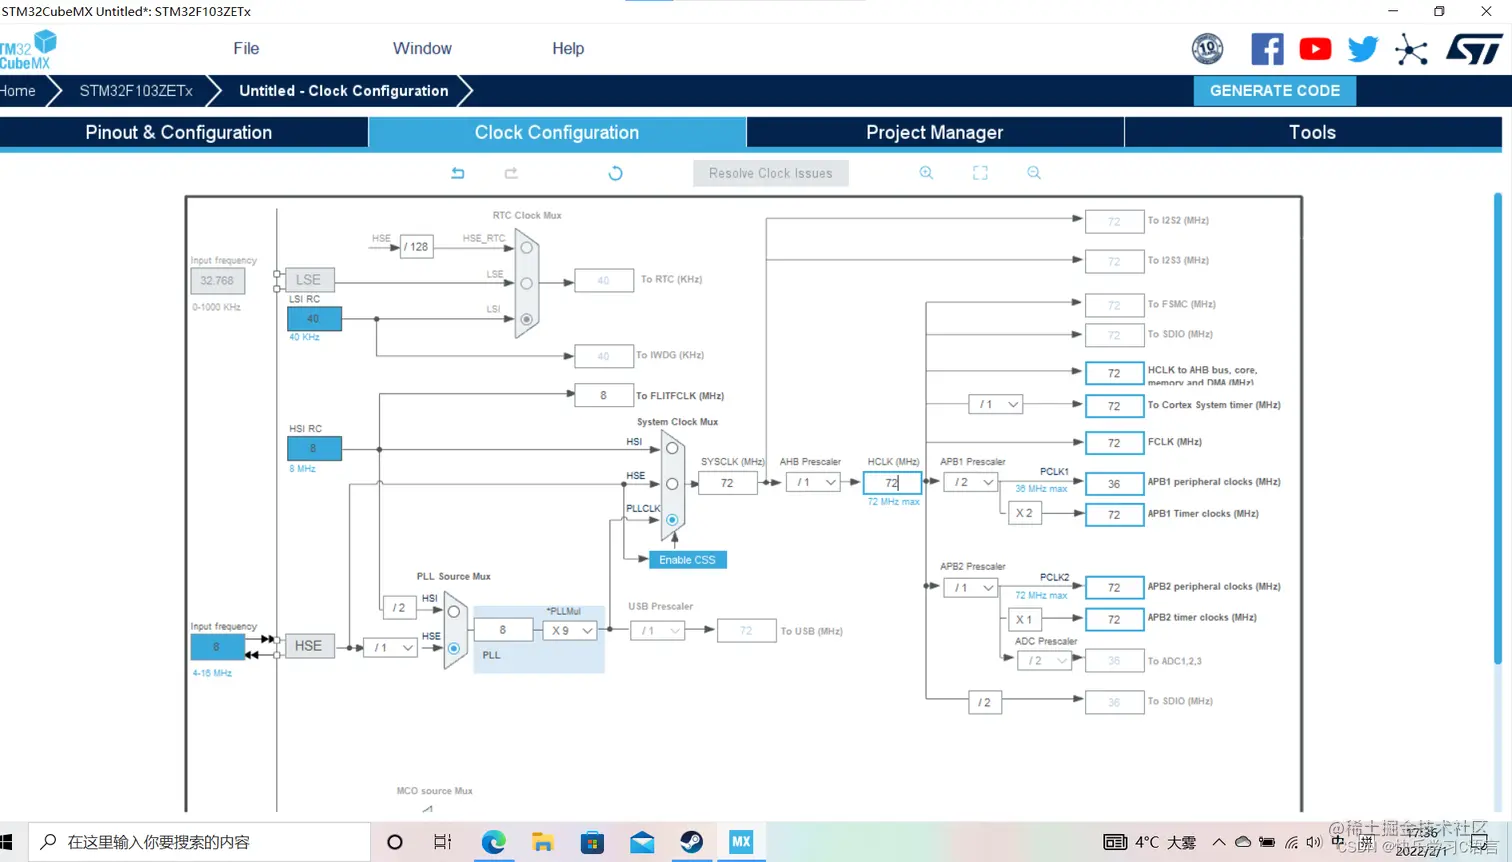Open the ST YouTube channel icon
The height and width of the screenshot is (862, 1512).
(x=1315, y=49)
